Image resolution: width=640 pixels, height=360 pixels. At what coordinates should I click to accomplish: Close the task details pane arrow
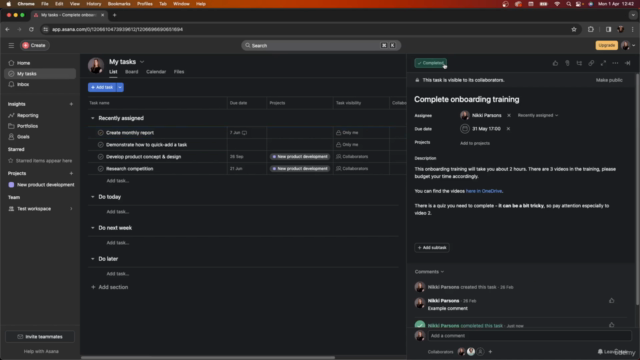coord(627,63)
